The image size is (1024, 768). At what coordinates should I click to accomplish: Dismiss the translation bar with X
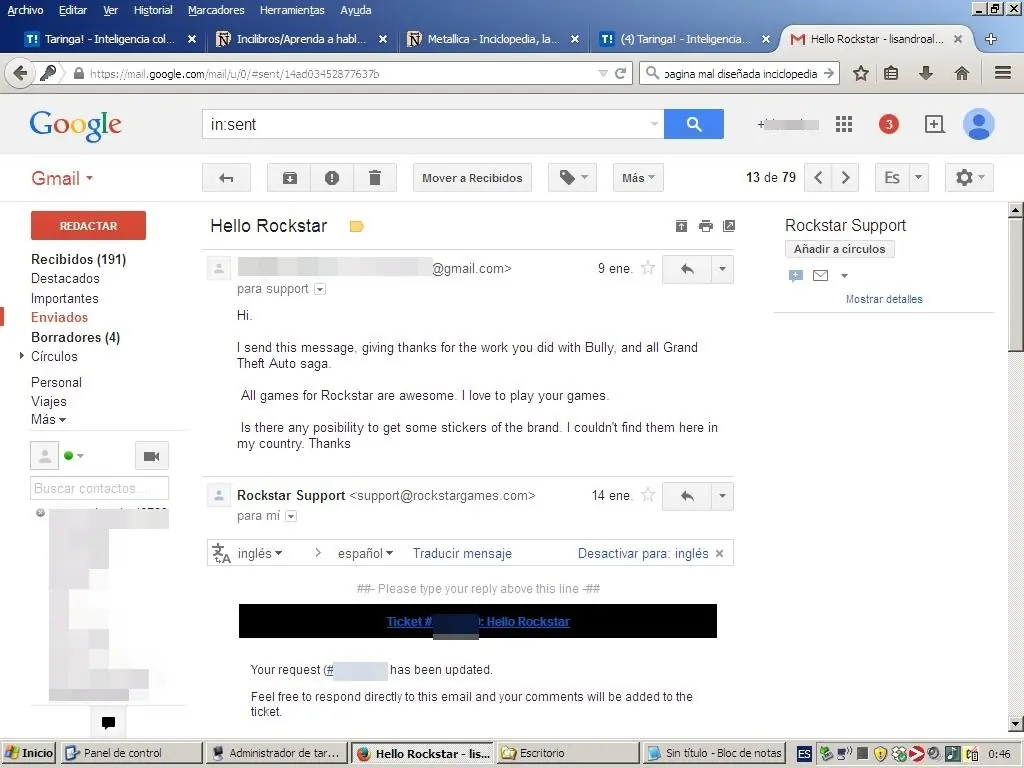[720, 553]
